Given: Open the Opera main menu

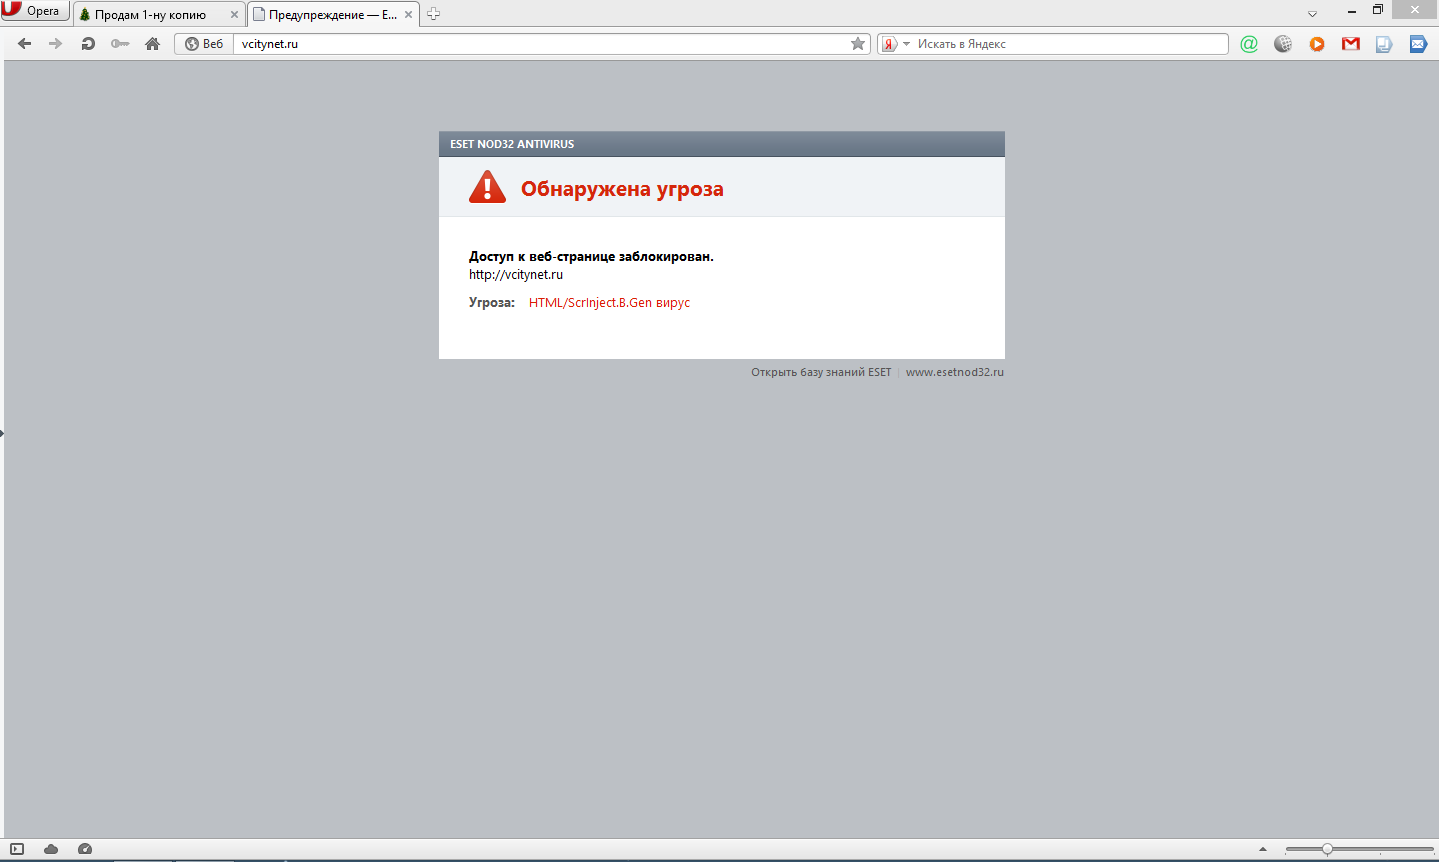Looking at the screenshot, I should [35, 12].
